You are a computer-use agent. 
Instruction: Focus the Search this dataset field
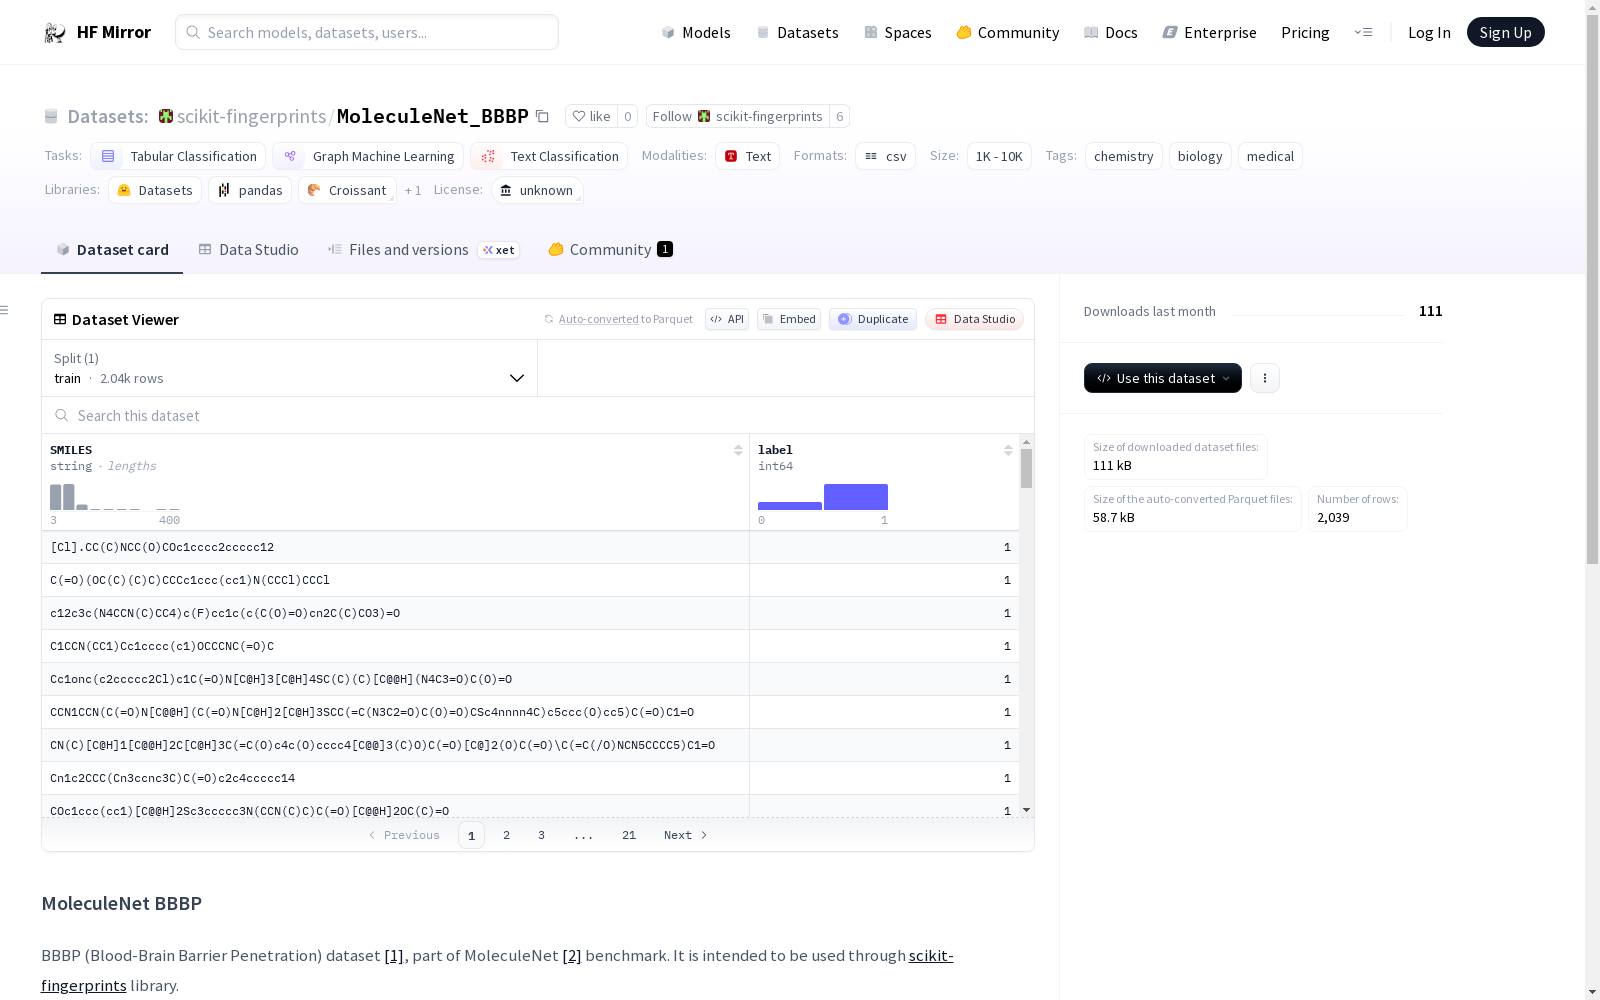538,415
